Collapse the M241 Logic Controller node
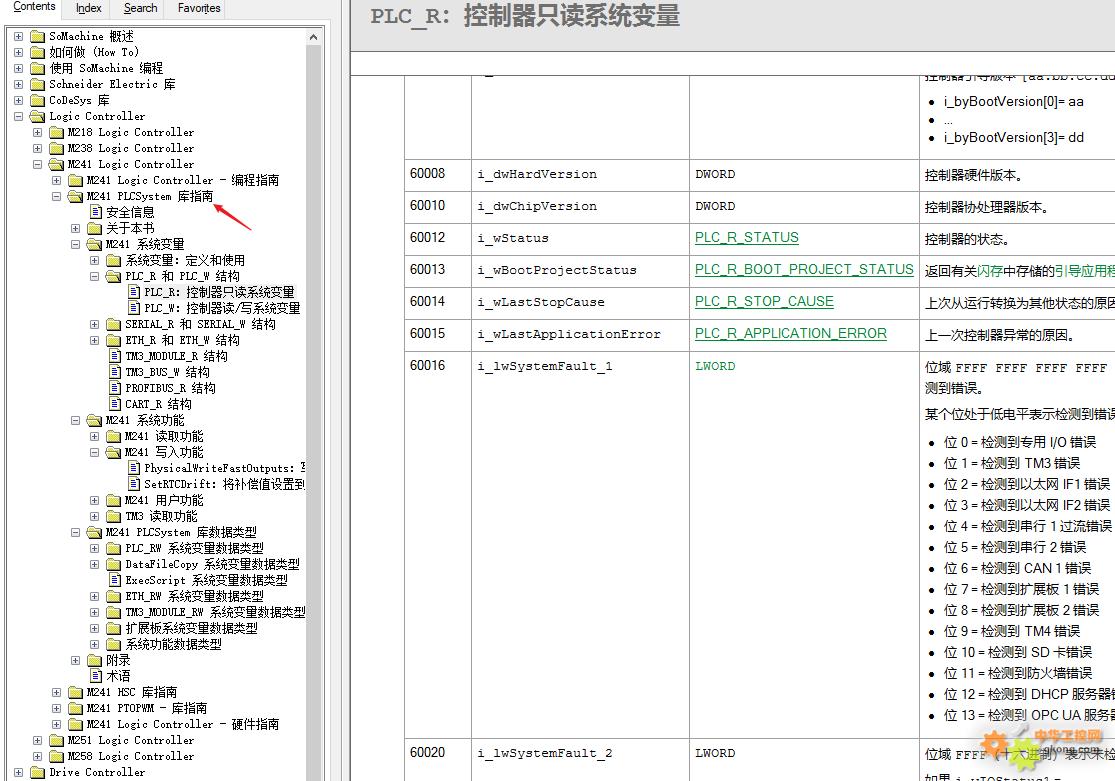 [x=38, y=164]
